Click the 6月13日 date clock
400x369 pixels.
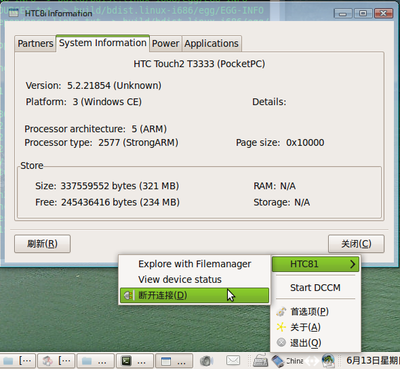tap(372, 361)
